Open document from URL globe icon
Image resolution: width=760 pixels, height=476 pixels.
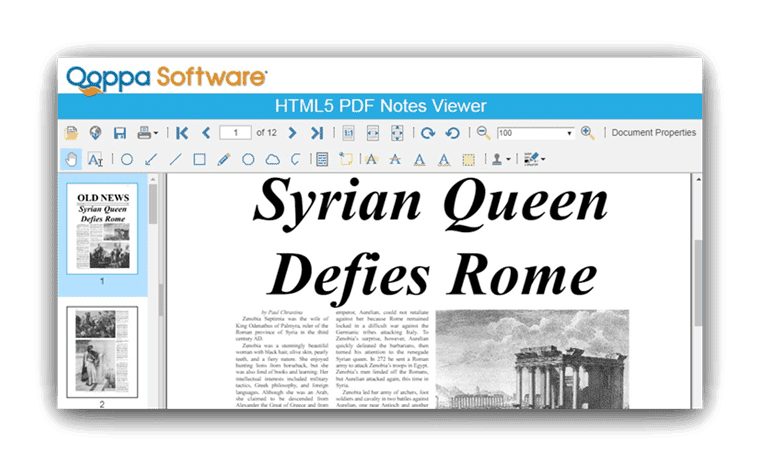coord(95,133)
